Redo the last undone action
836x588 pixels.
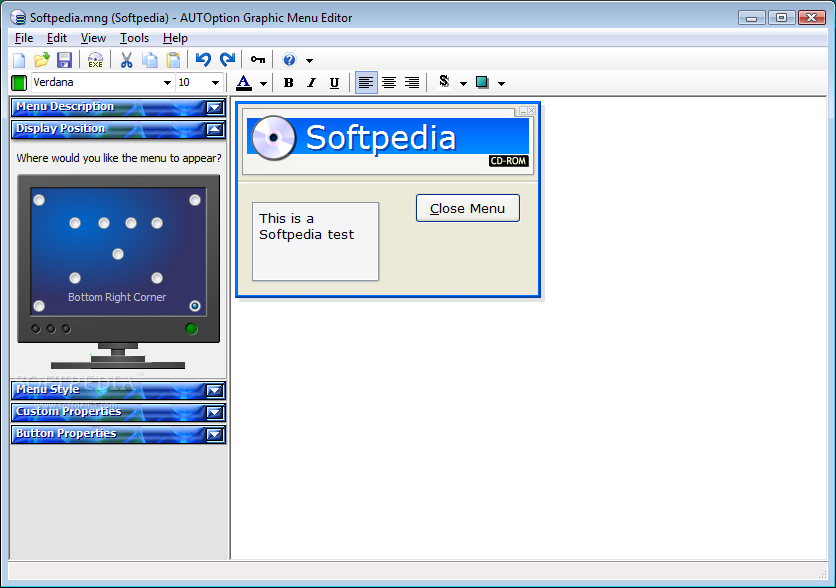228,60
